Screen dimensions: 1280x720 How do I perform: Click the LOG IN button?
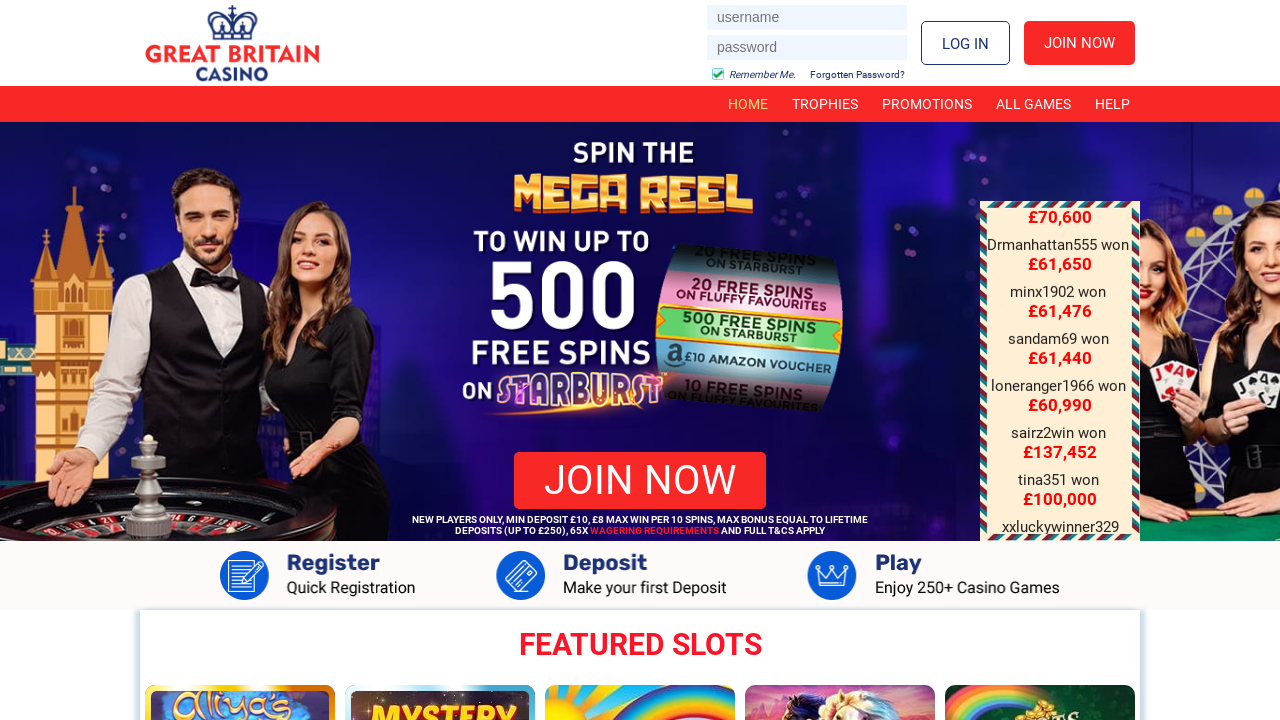coord(965,43)
